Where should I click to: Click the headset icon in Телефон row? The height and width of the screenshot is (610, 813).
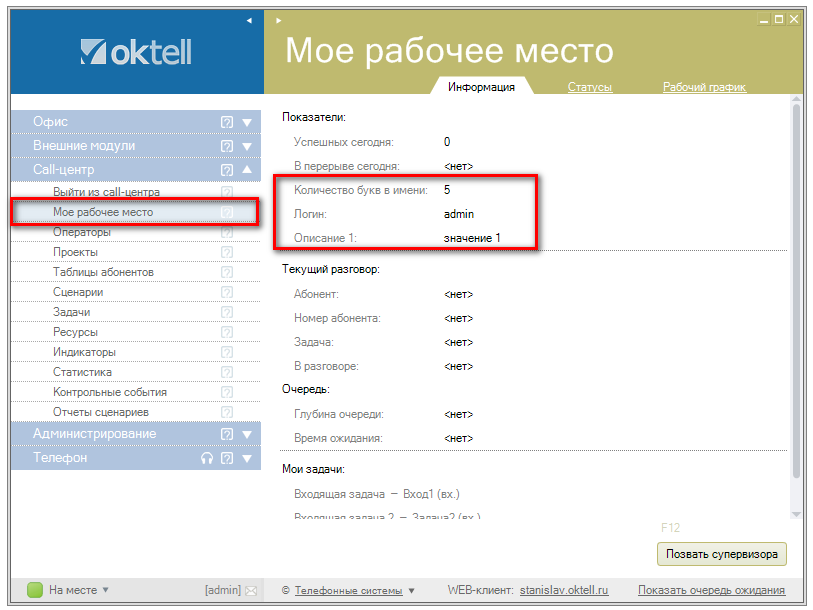click(207, 458)
